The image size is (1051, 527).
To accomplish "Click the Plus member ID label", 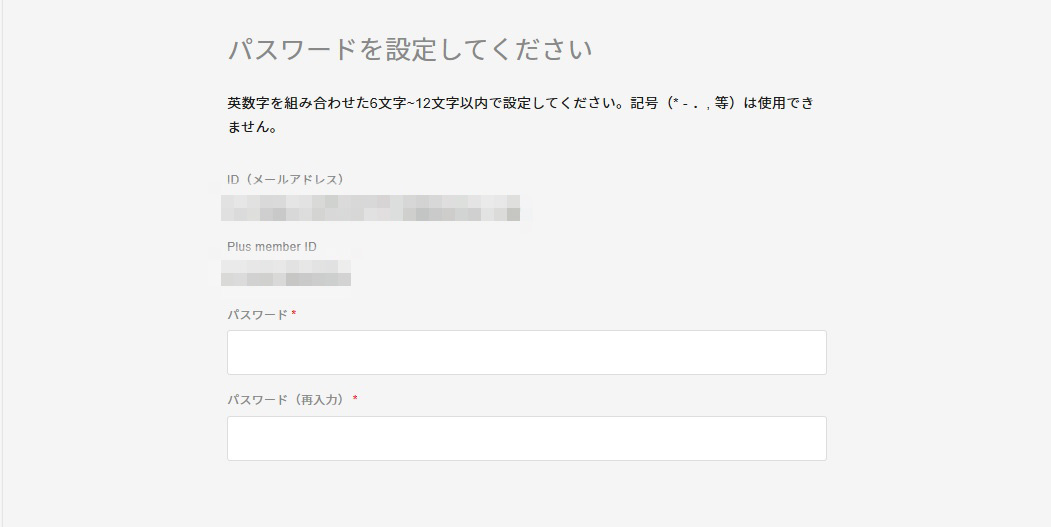I will [272, 247].
